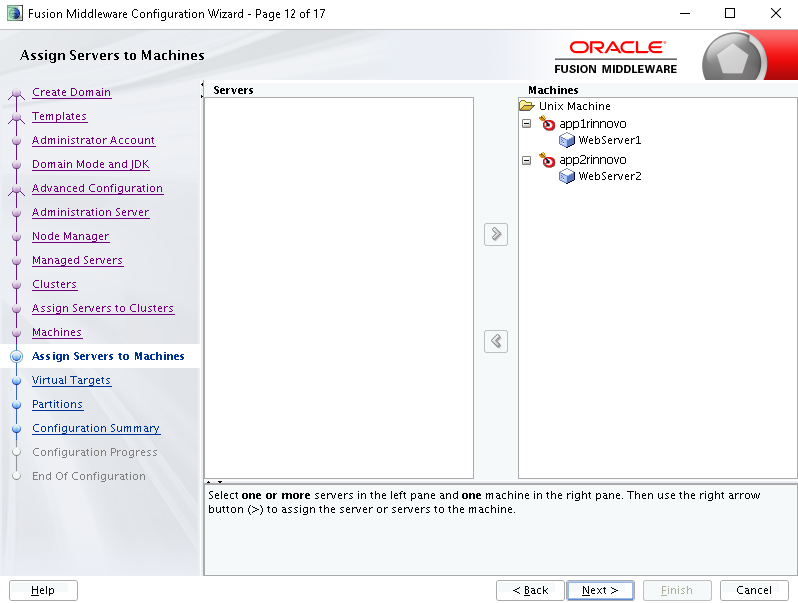Screen dimensions: 798x603
Task: Collapse the app2rinnovo machine node
Action: (x=527, y=160)
